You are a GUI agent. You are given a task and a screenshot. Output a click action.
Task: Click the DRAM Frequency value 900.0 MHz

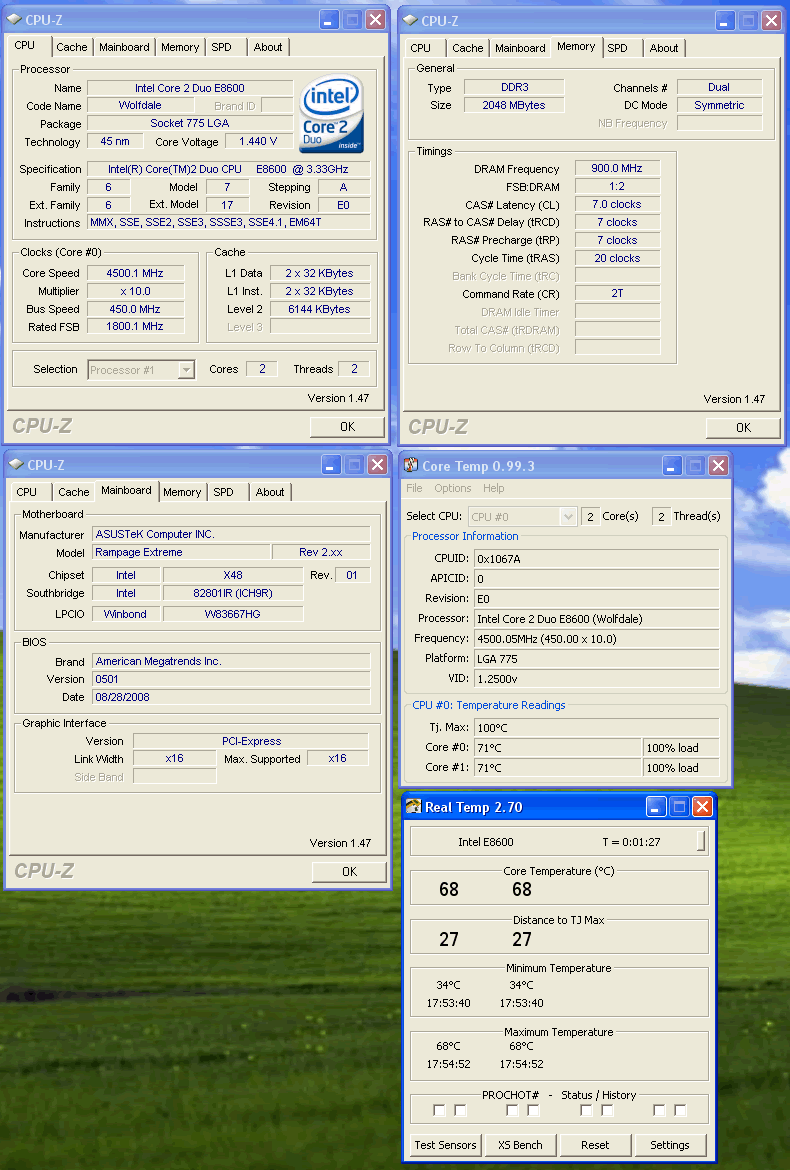click(x=617, y=169)
